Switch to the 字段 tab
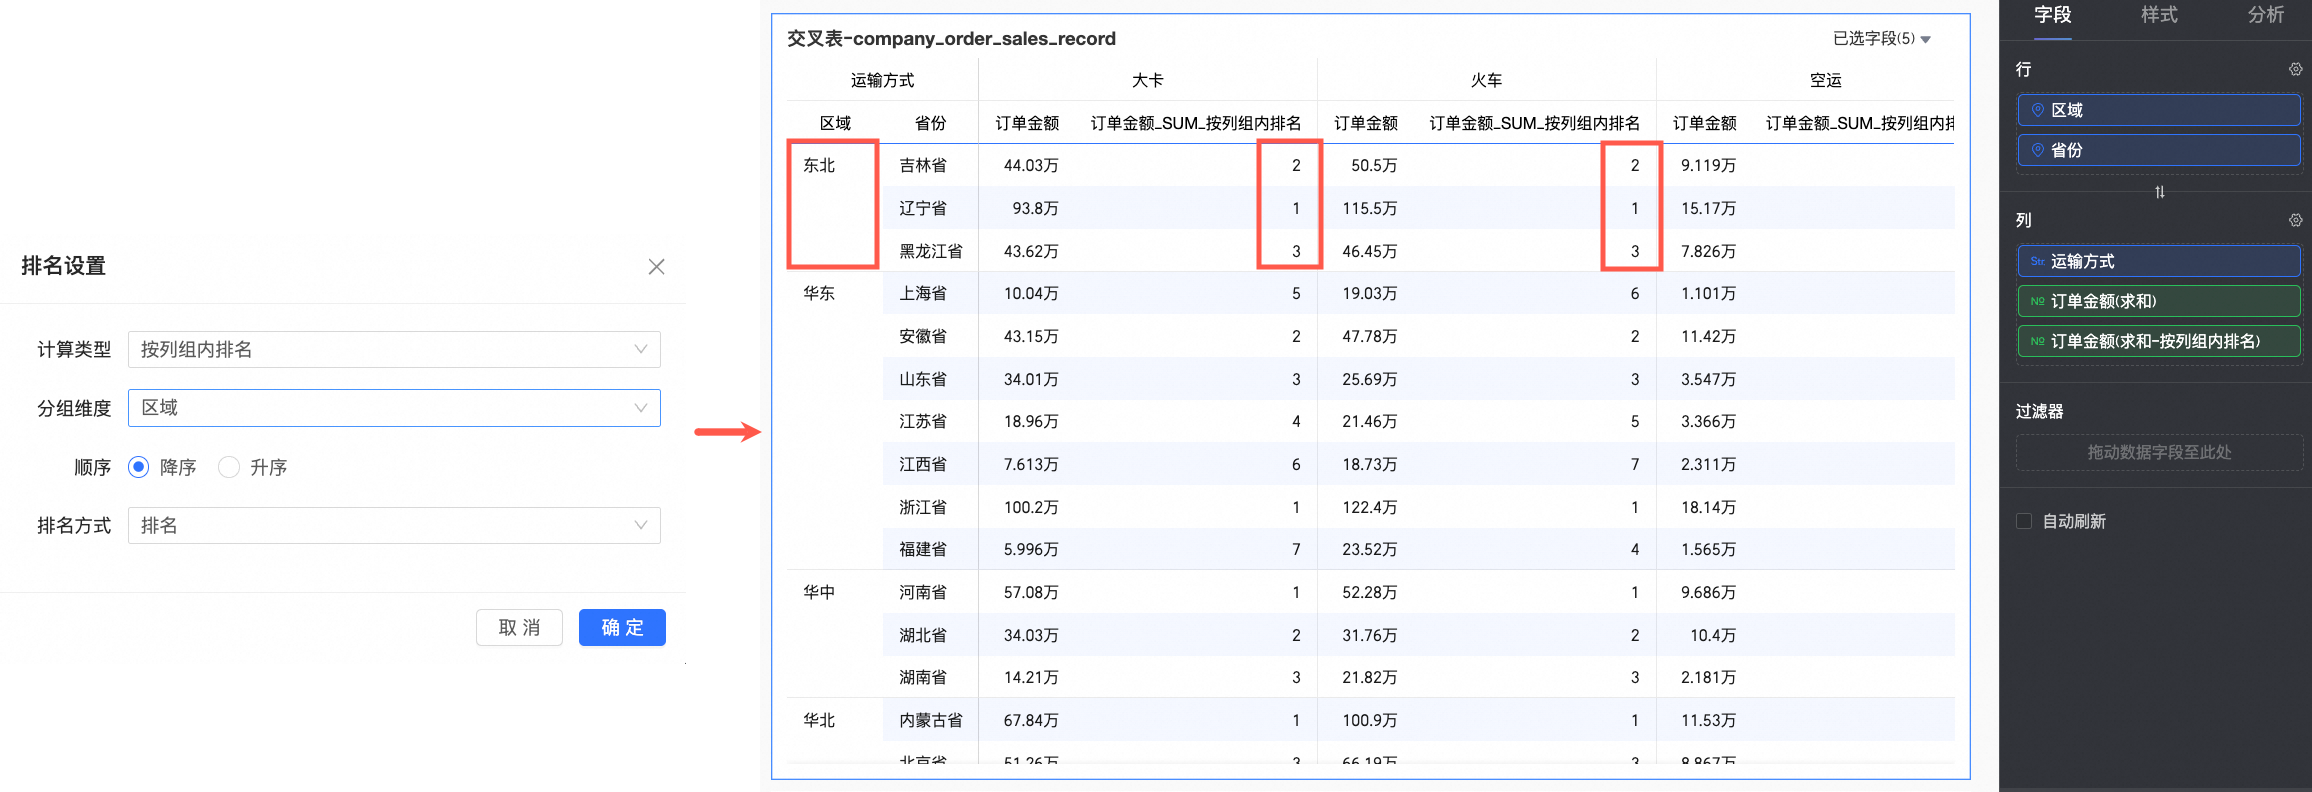The height and width of the screenshot is (792, 2312). [x=2052, y=15]
